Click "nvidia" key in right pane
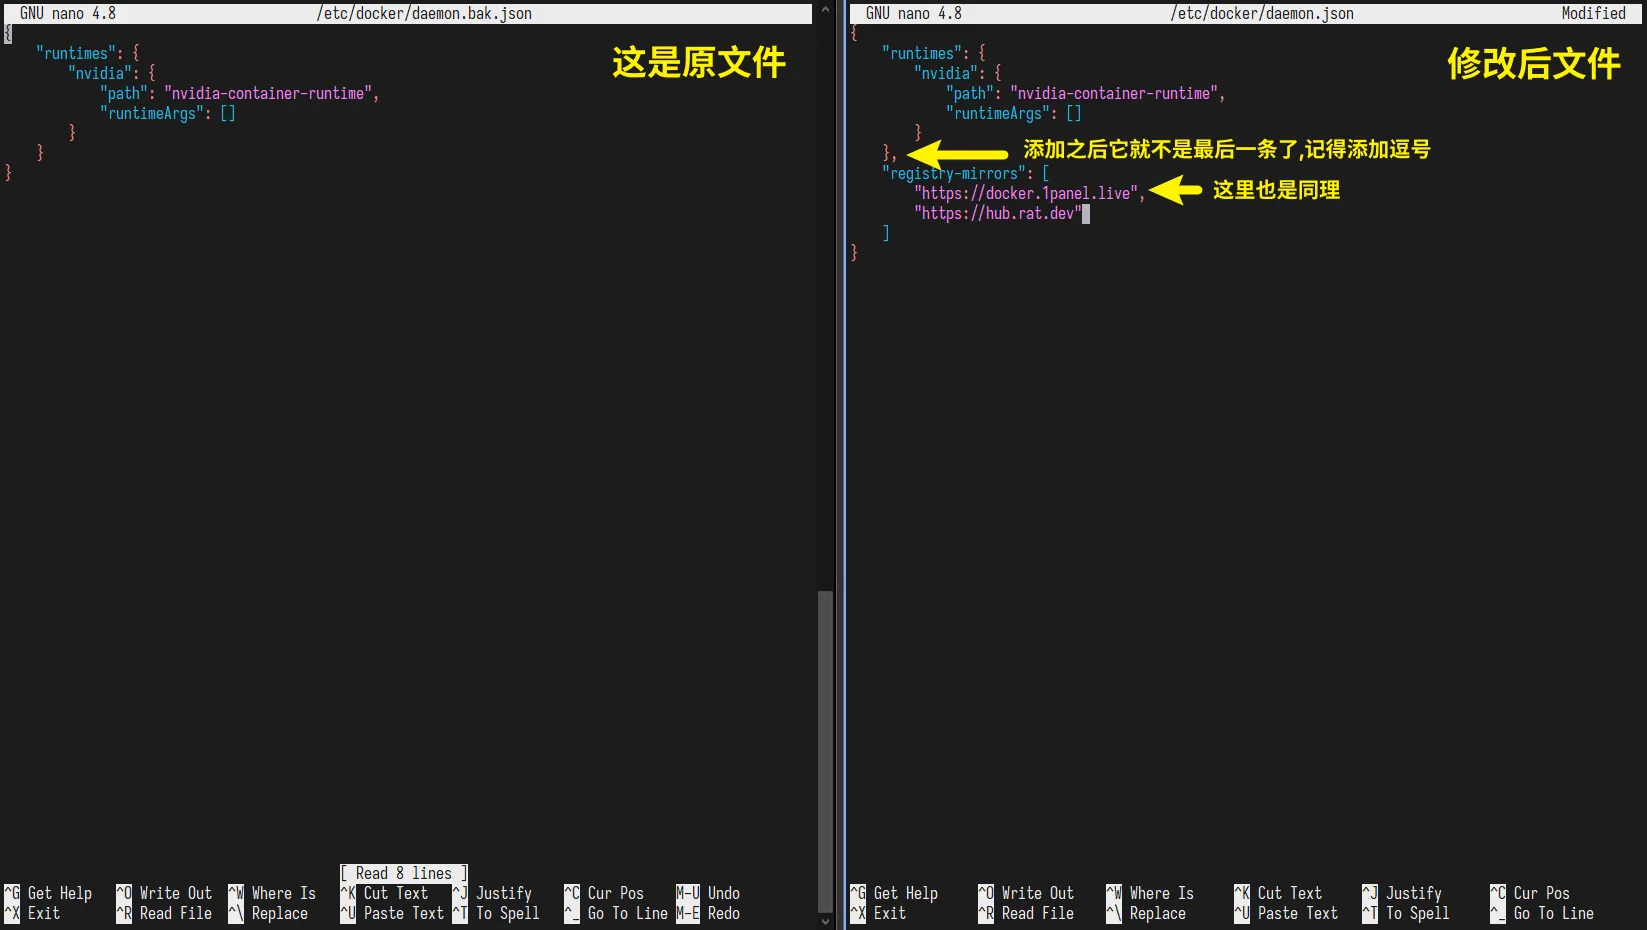Image resolution: width=1647 pixels, height=930 pixels. coord(946,73)
